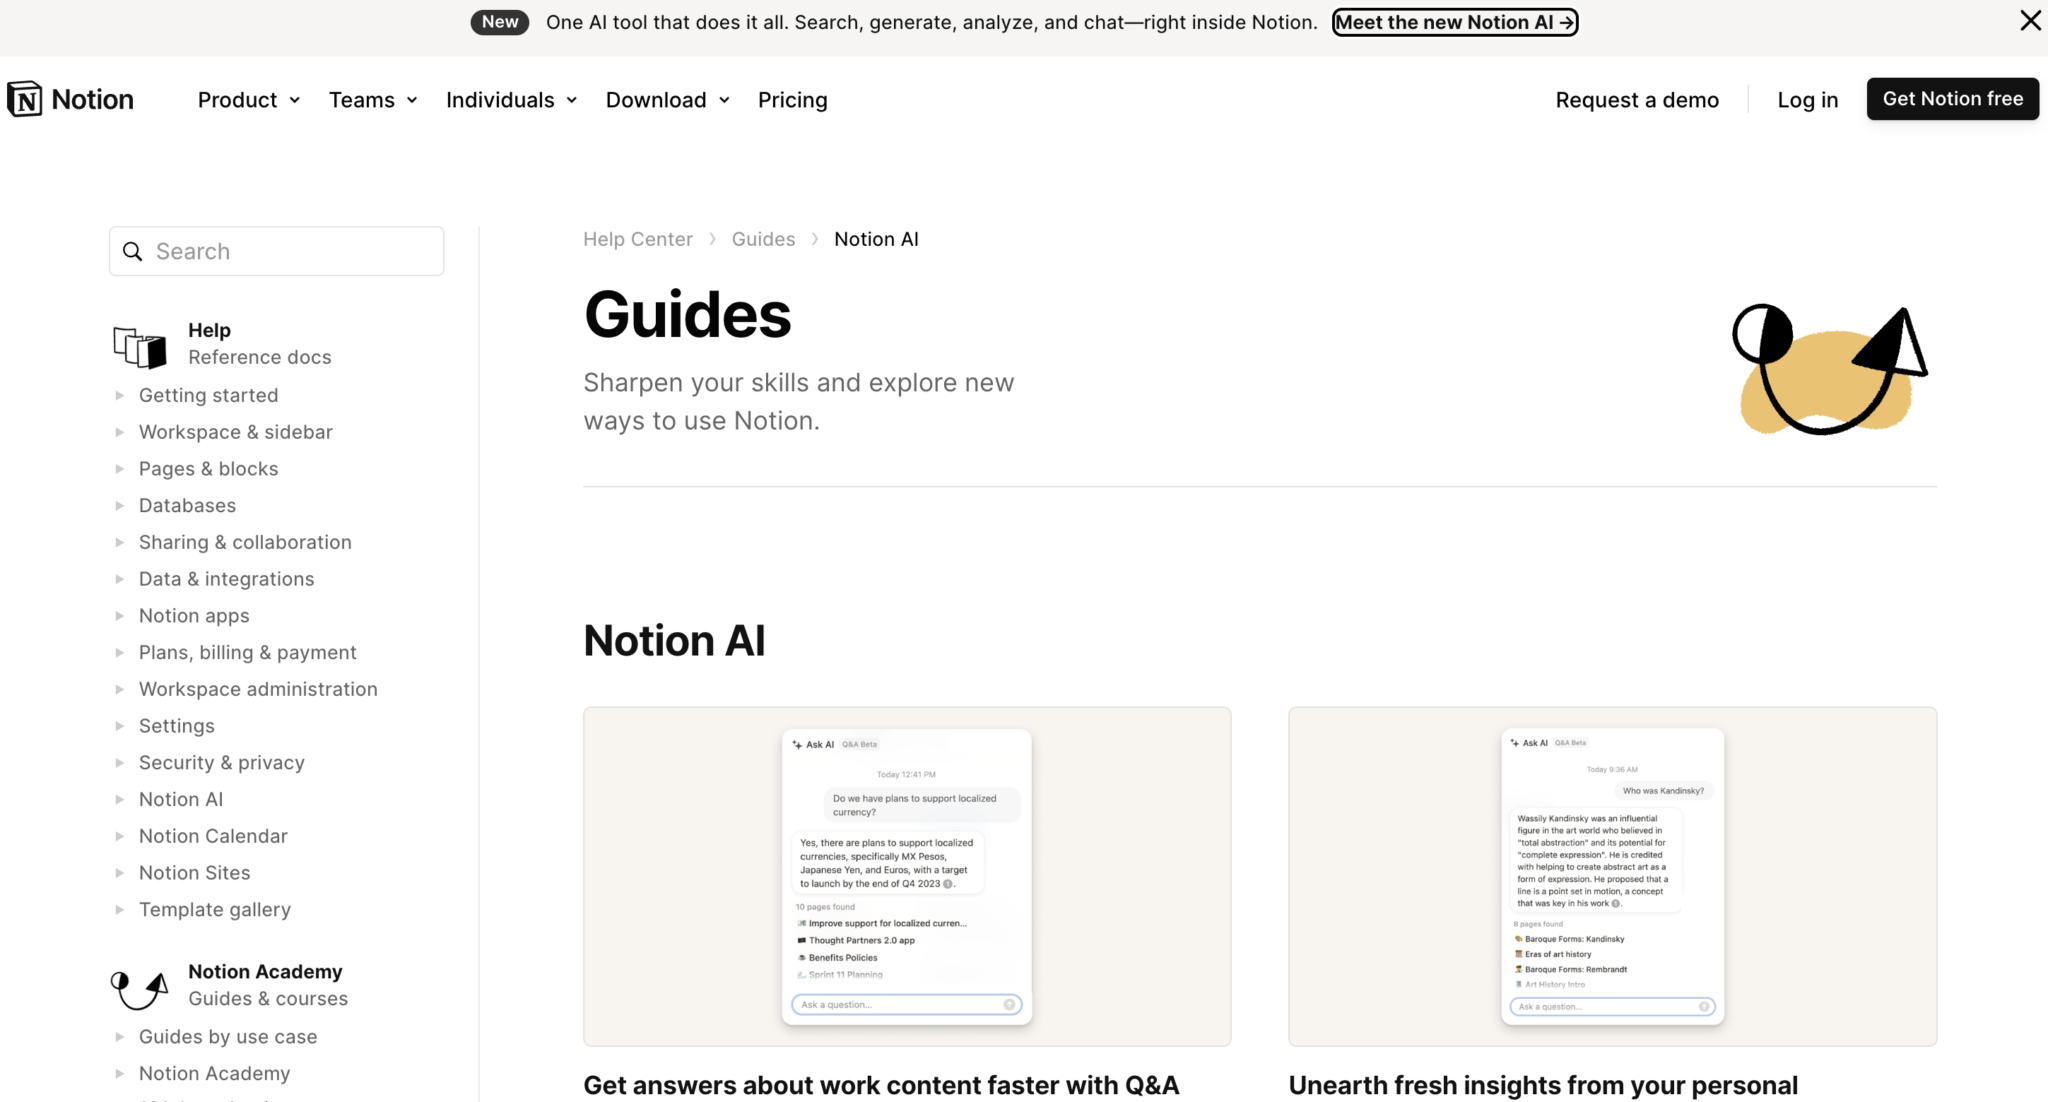Expand the Notion Academy tree triangle
This screenshot has height=1102, width=2048.
119,1073
